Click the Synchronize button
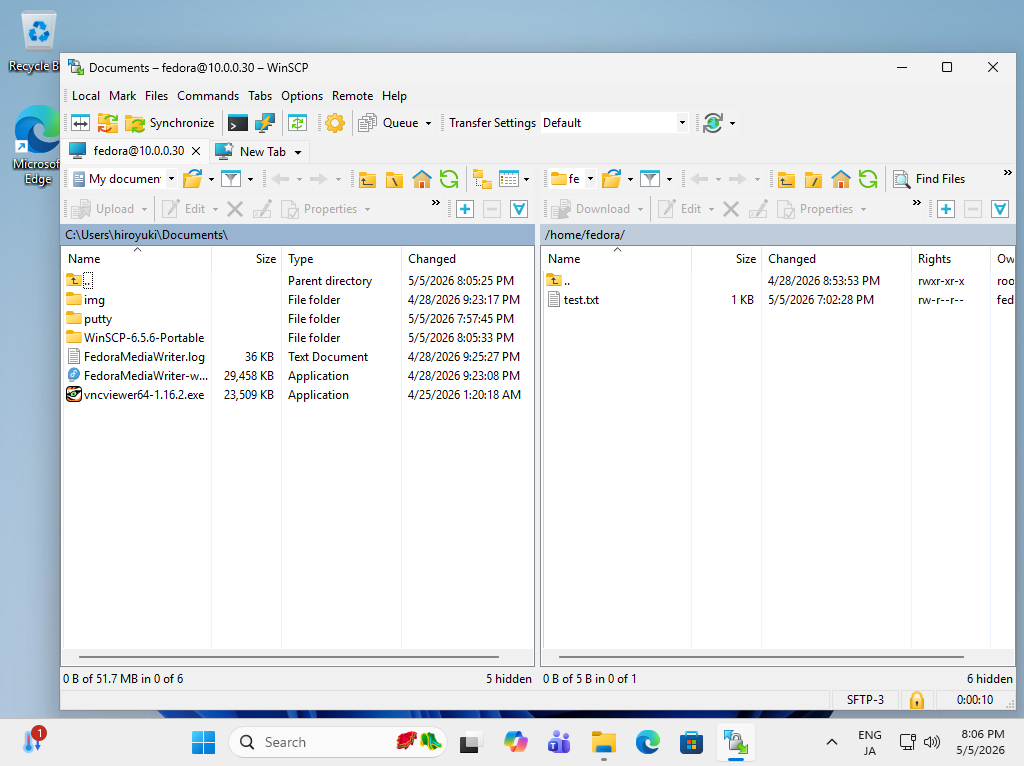This screenshot has width=1024, height=766. tap(169, 123)
